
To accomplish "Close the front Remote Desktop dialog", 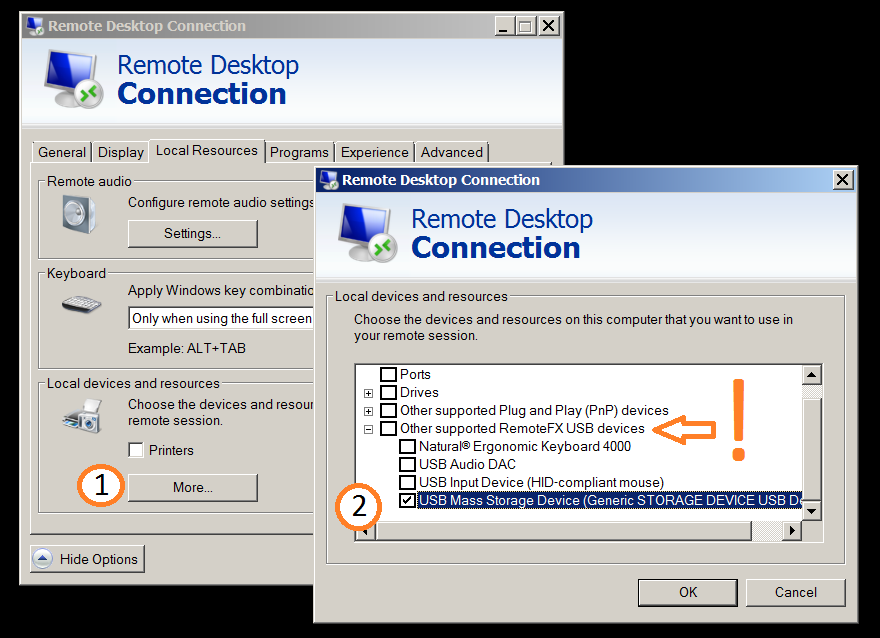I will [x=842, y=180].
